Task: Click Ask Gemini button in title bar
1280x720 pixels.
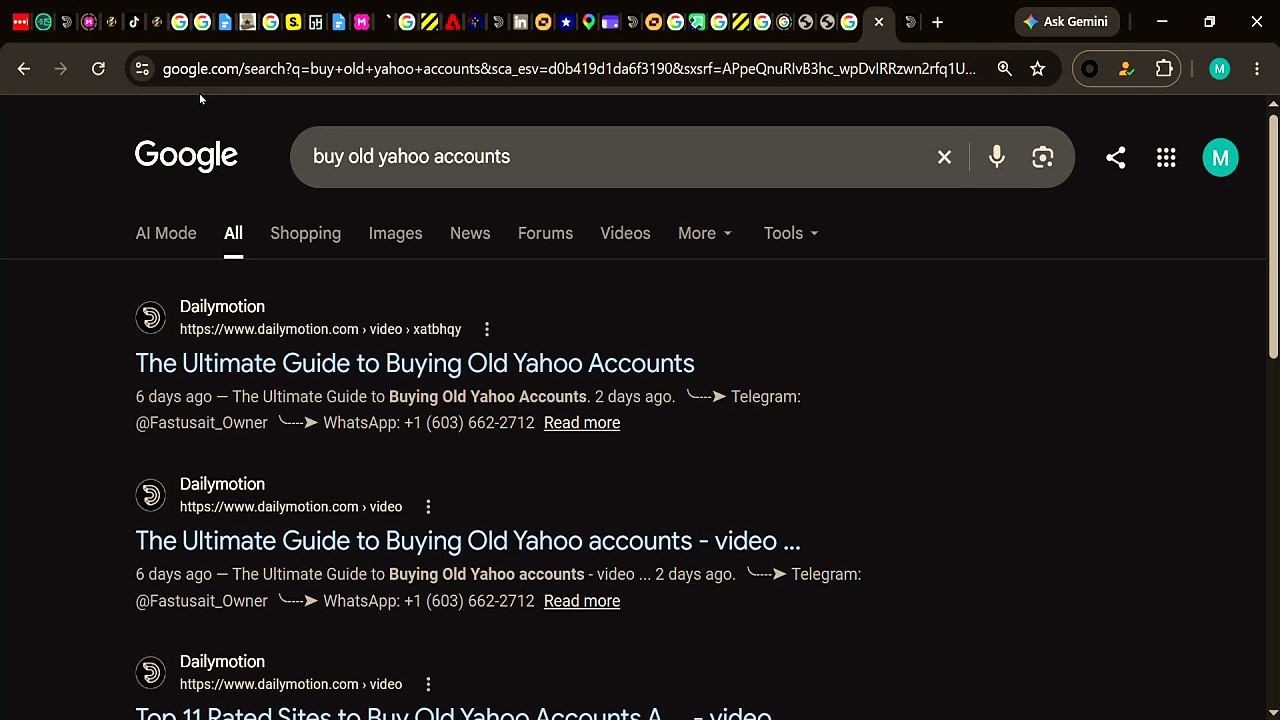Action: click(1066, 22)
